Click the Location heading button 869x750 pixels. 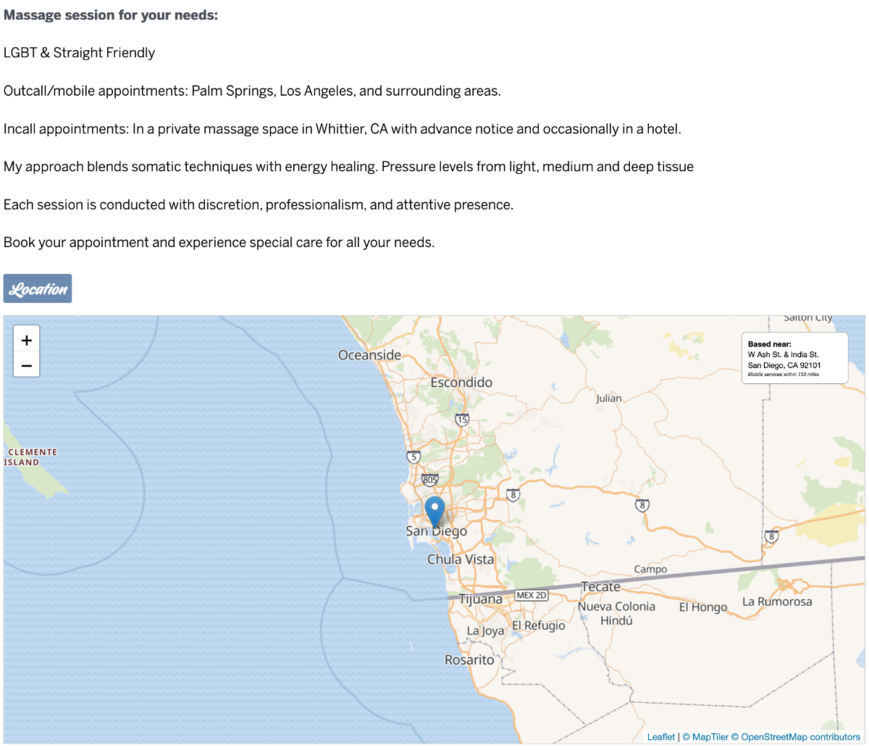tap(38, 289)
